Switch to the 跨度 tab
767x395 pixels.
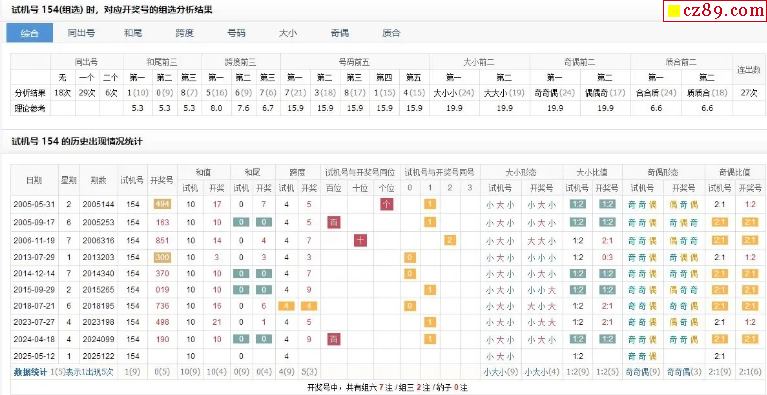coord(184,33)
